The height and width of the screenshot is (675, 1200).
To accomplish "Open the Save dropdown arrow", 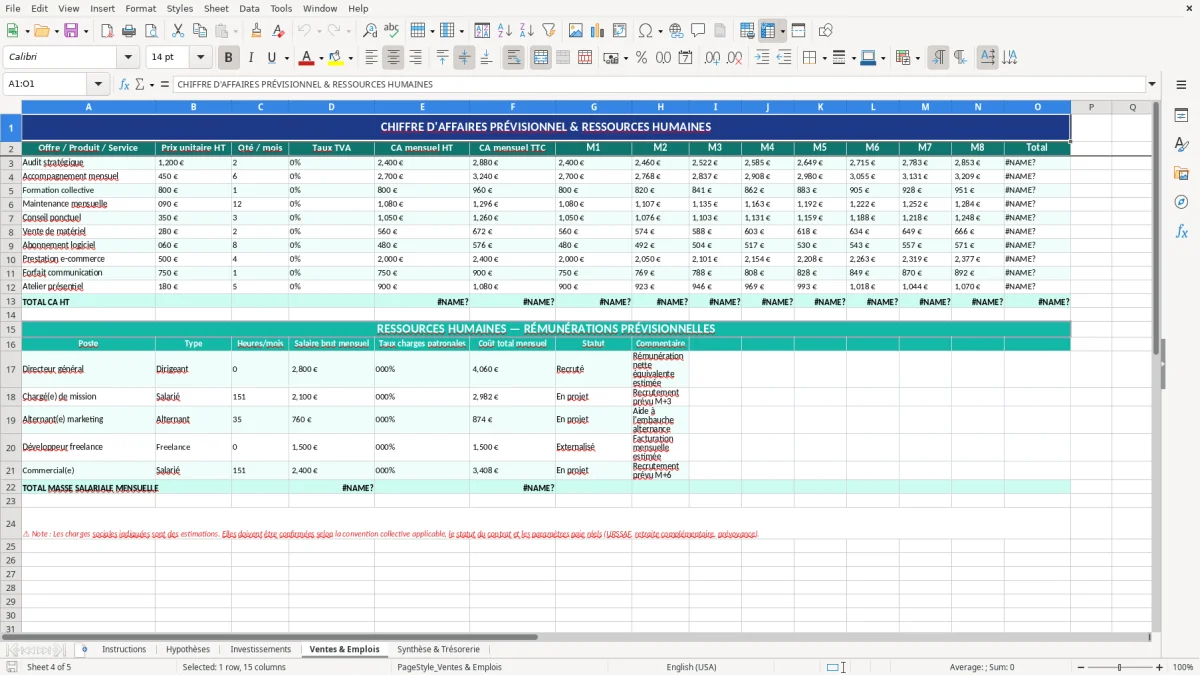I will coord(85,31).
